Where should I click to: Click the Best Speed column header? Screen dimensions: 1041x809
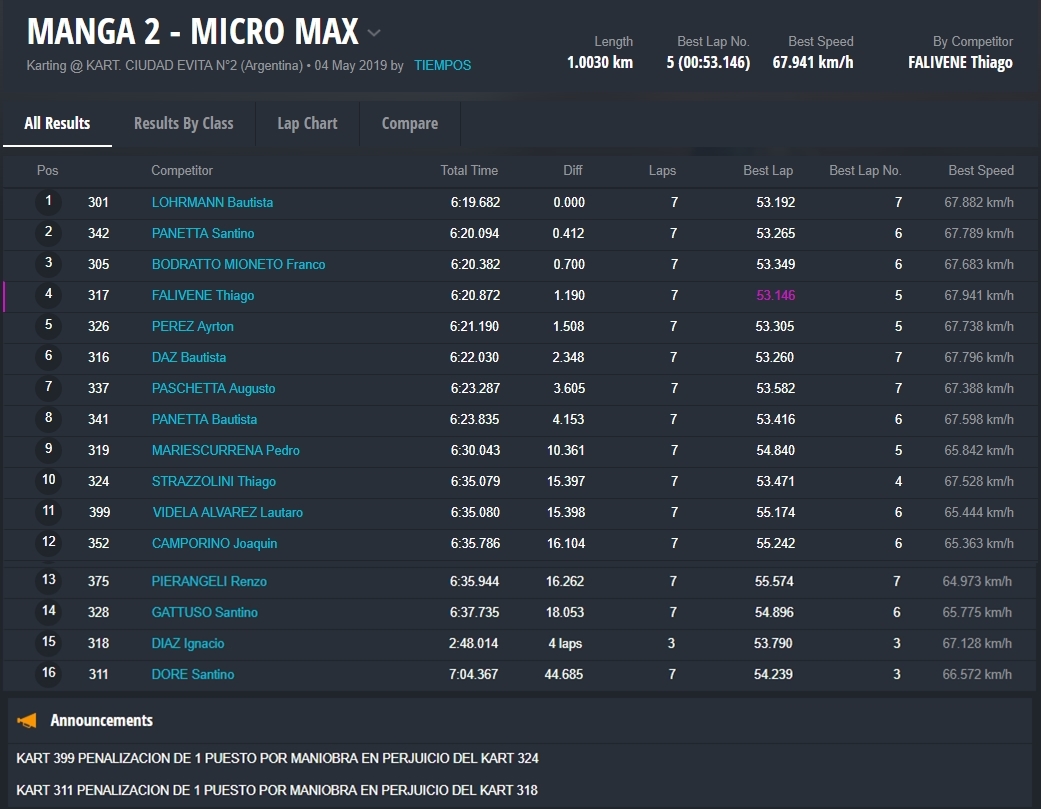coord(980,171)
